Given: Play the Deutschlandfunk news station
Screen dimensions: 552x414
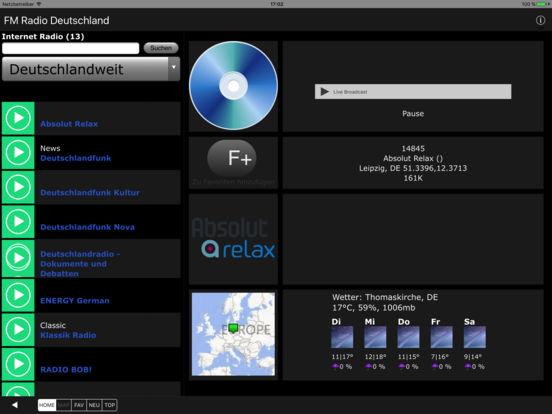Looking at the screenshot, I should (18, 153).
